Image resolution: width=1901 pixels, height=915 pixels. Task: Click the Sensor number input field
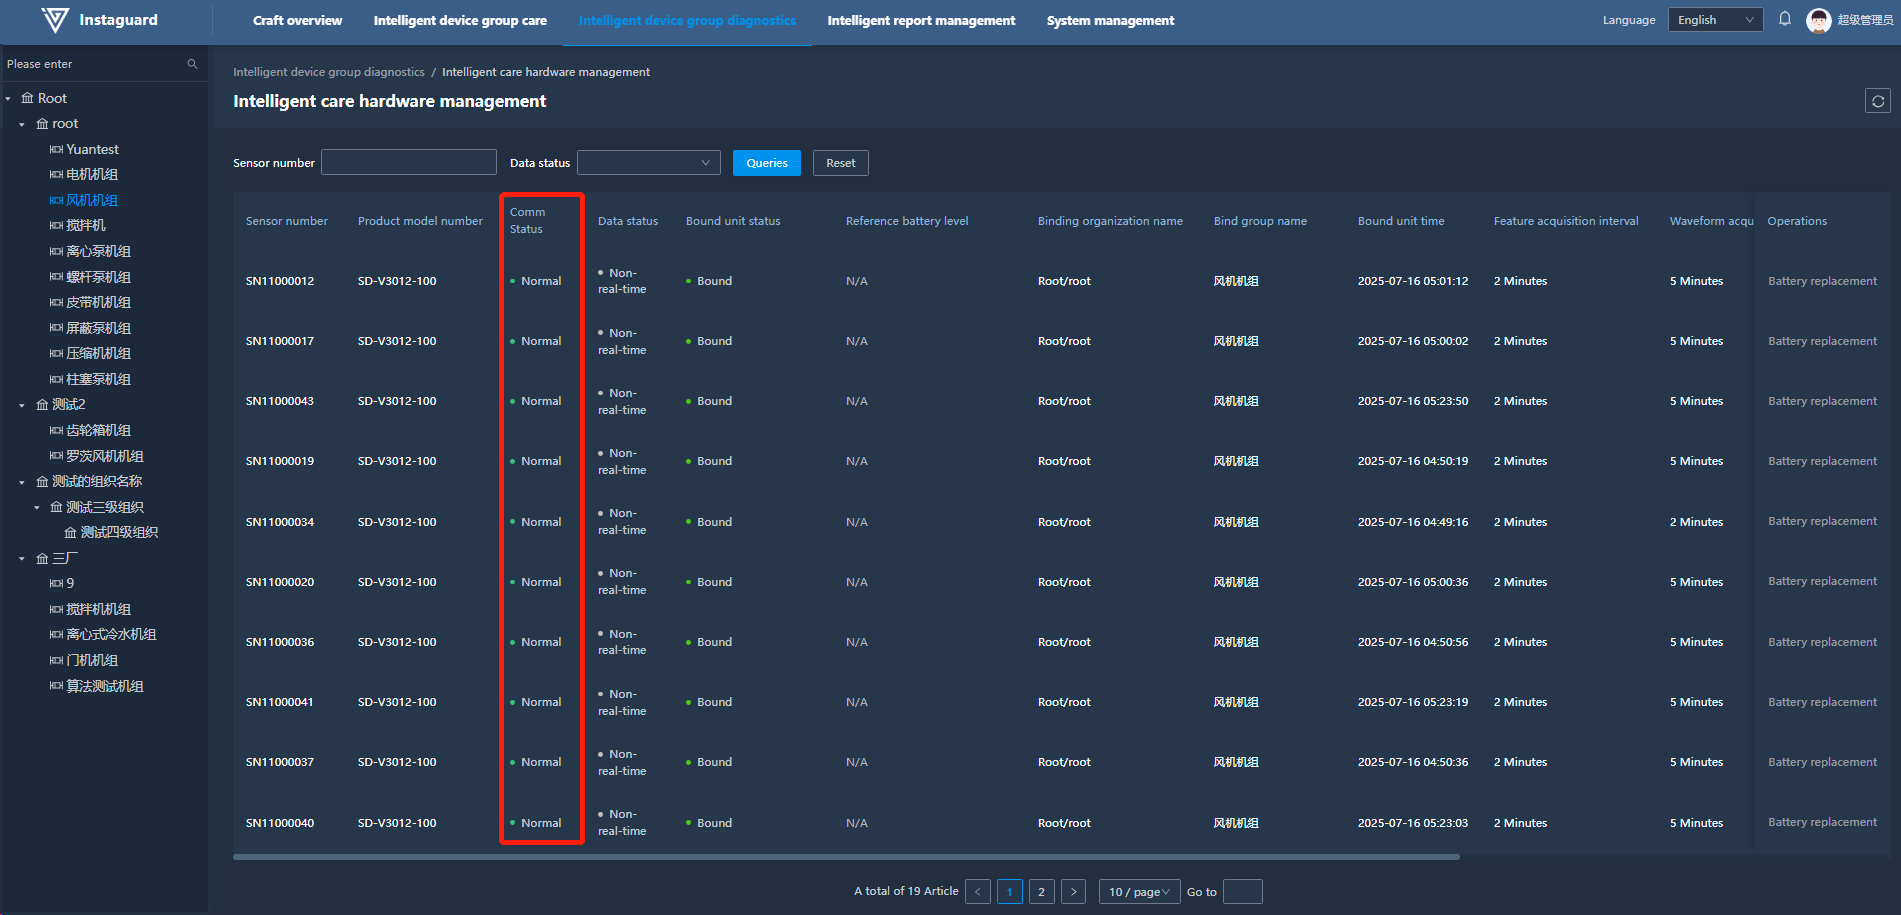(408, 163)
